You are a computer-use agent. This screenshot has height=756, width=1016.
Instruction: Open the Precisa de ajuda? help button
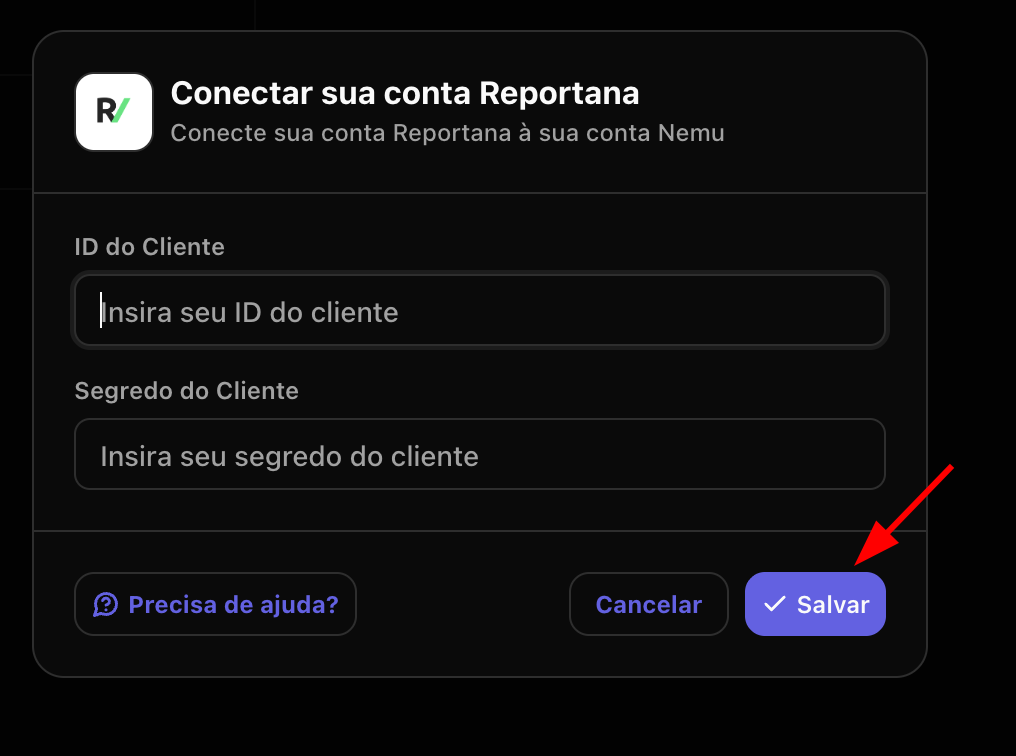[215, 604]
